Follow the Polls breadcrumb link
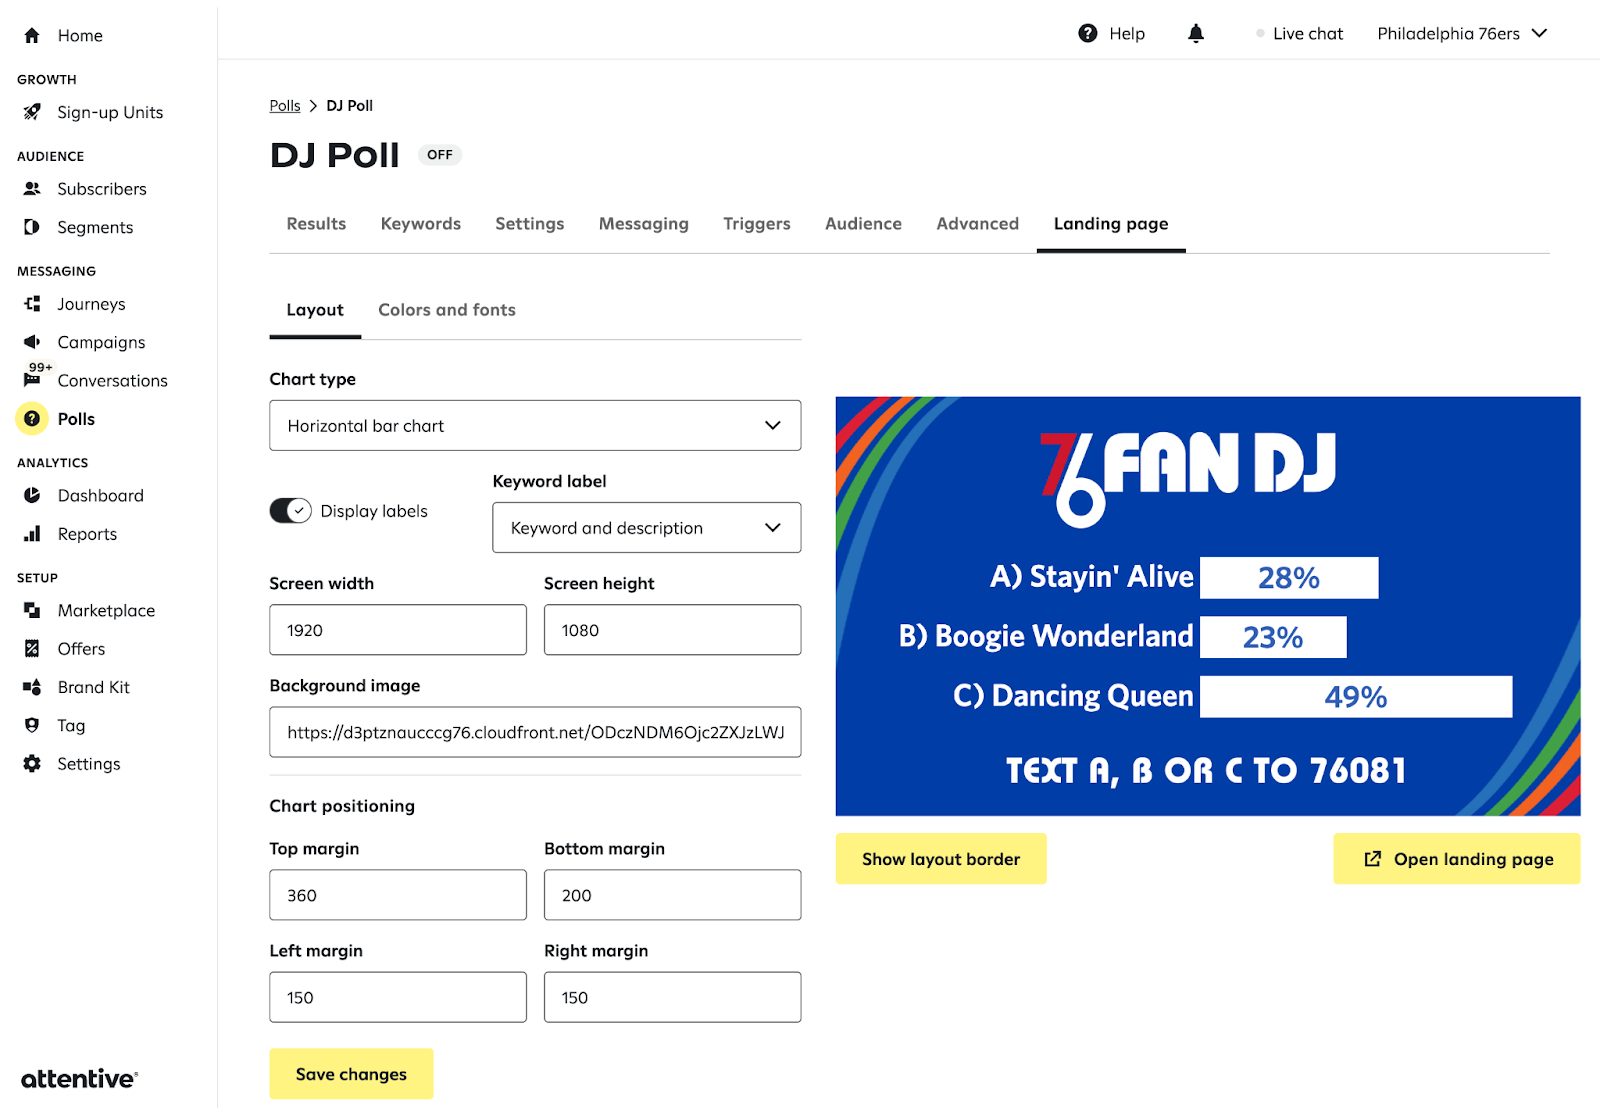This screenshot has height=1108, width=1600. click(x=284, y=106)
